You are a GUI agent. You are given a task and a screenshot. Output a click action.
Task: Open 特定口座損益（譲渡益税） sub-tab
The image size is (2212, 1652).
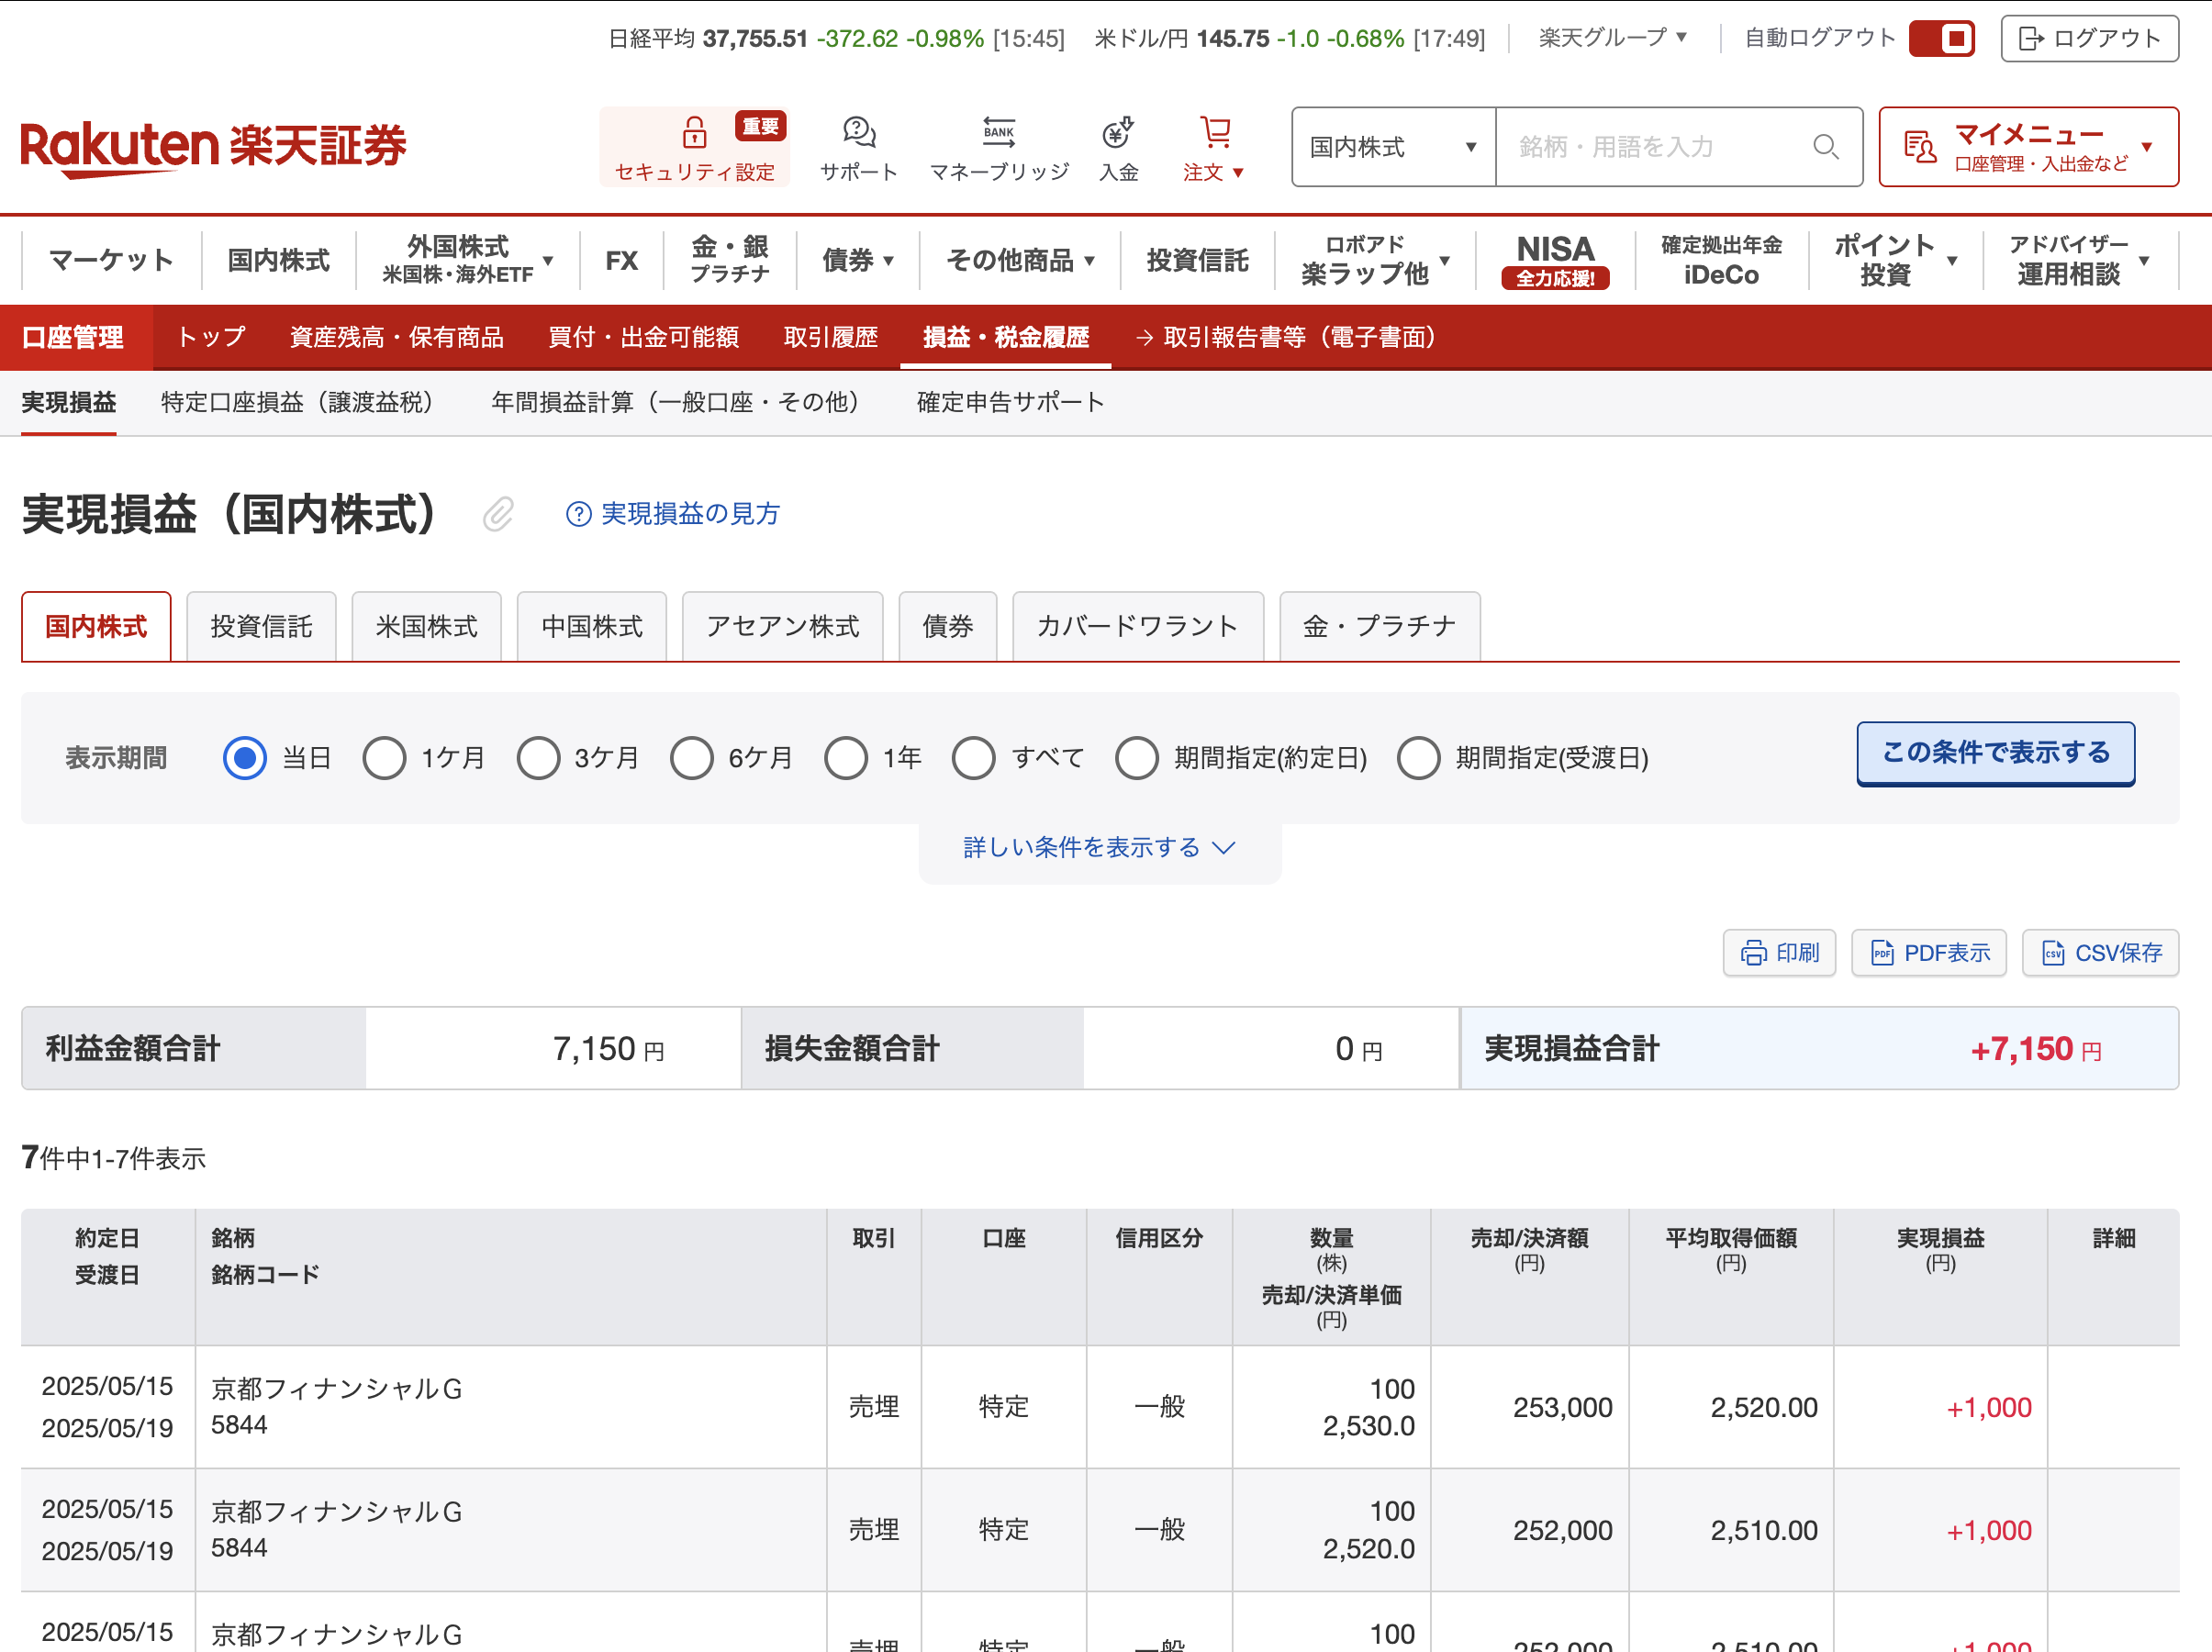[x=302, y=402]
